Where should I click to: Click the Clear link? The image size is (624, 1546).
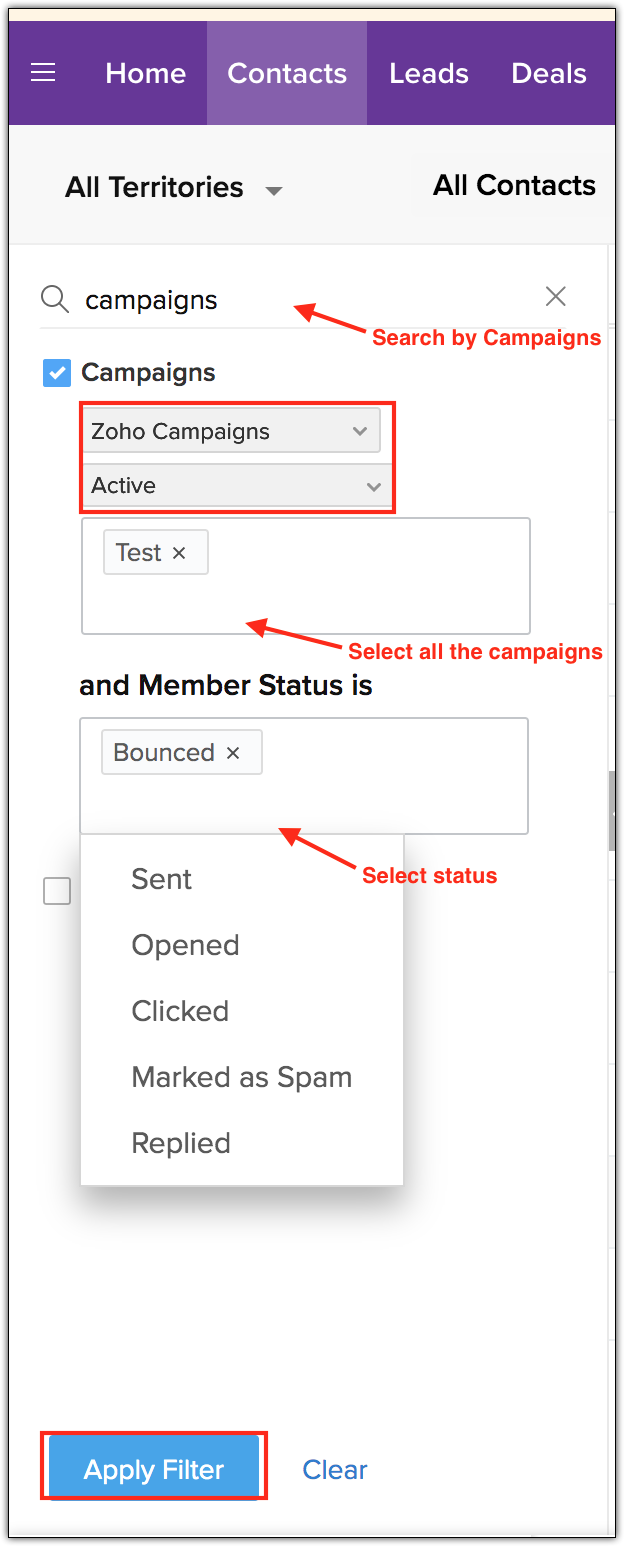334,1468
